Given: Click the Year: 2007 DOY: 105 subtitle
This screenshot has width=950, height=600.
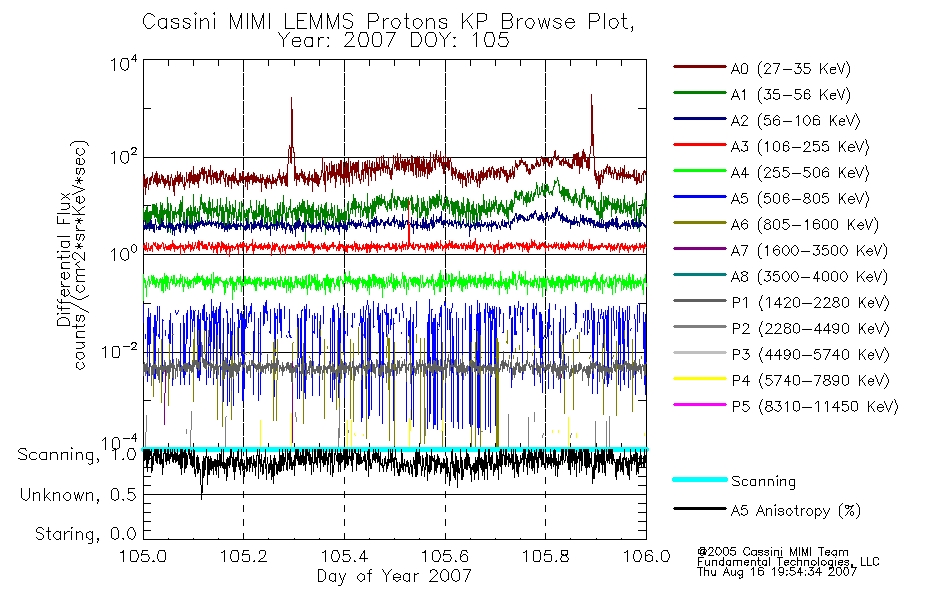Looking at the screenshot, I should pyautogui.click(x=394, y=40).
